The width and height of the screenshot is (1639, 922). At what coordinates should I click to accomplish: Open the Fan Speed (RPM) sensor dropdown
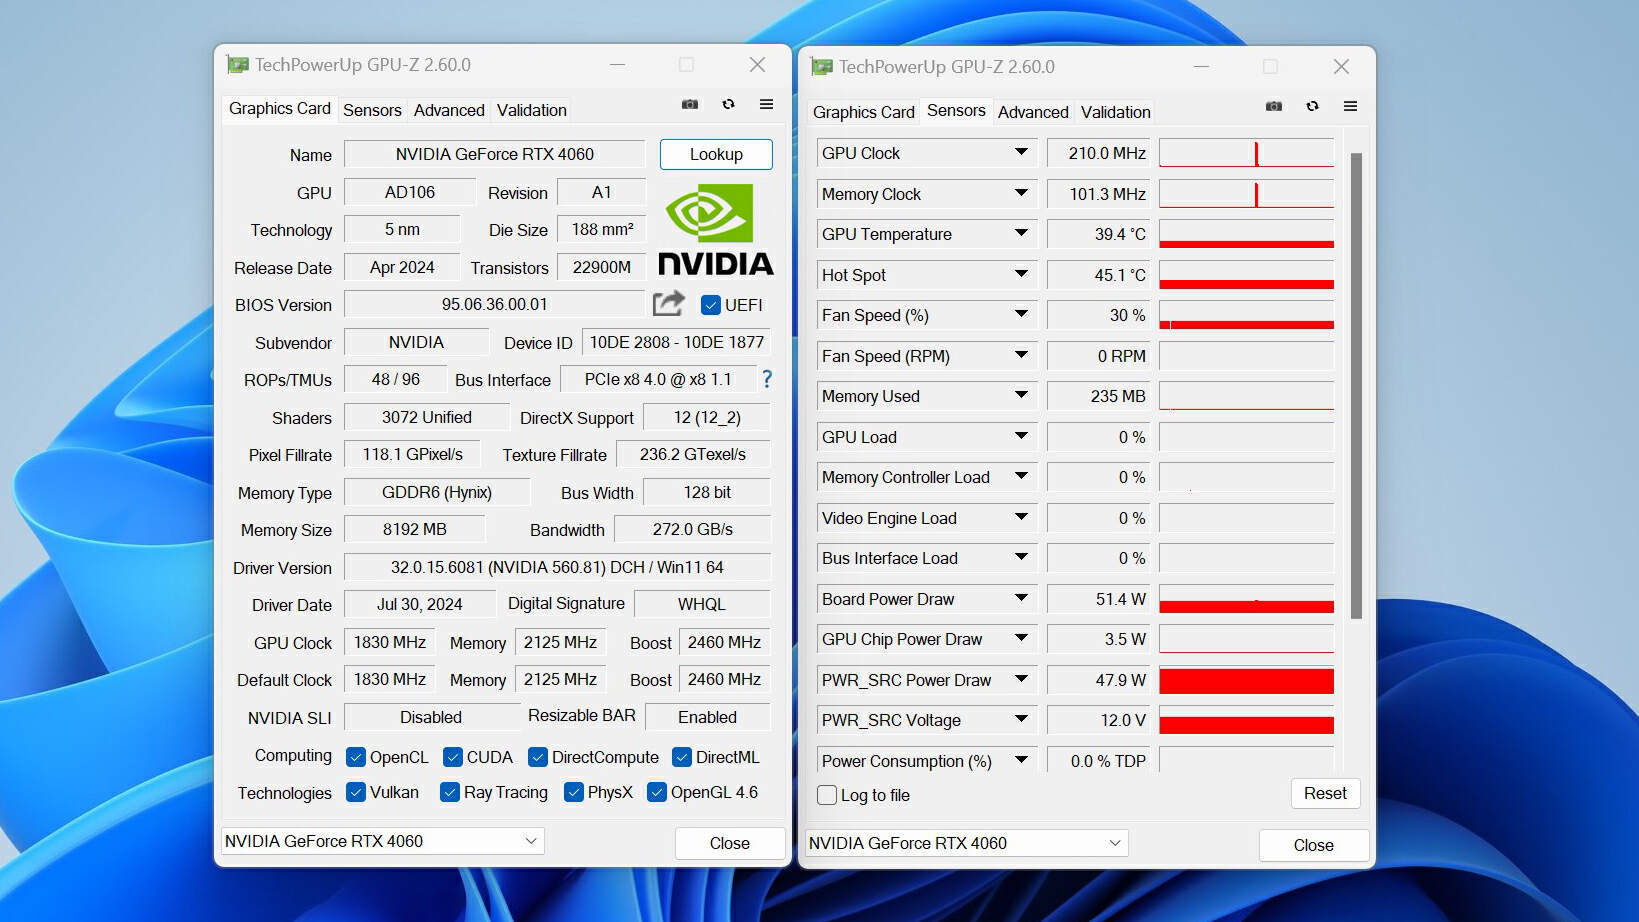(1021, 355)
